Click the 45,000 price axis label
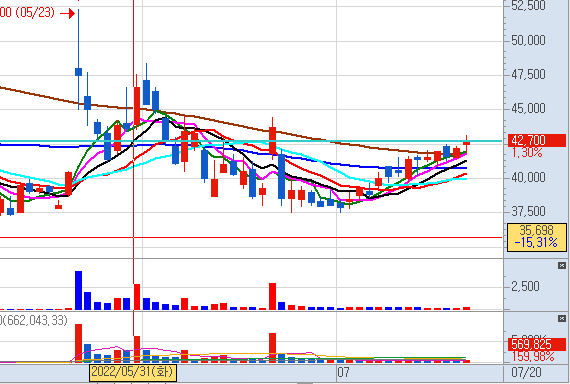The width and height of the screenshot is (570, 384). point(528,109)
